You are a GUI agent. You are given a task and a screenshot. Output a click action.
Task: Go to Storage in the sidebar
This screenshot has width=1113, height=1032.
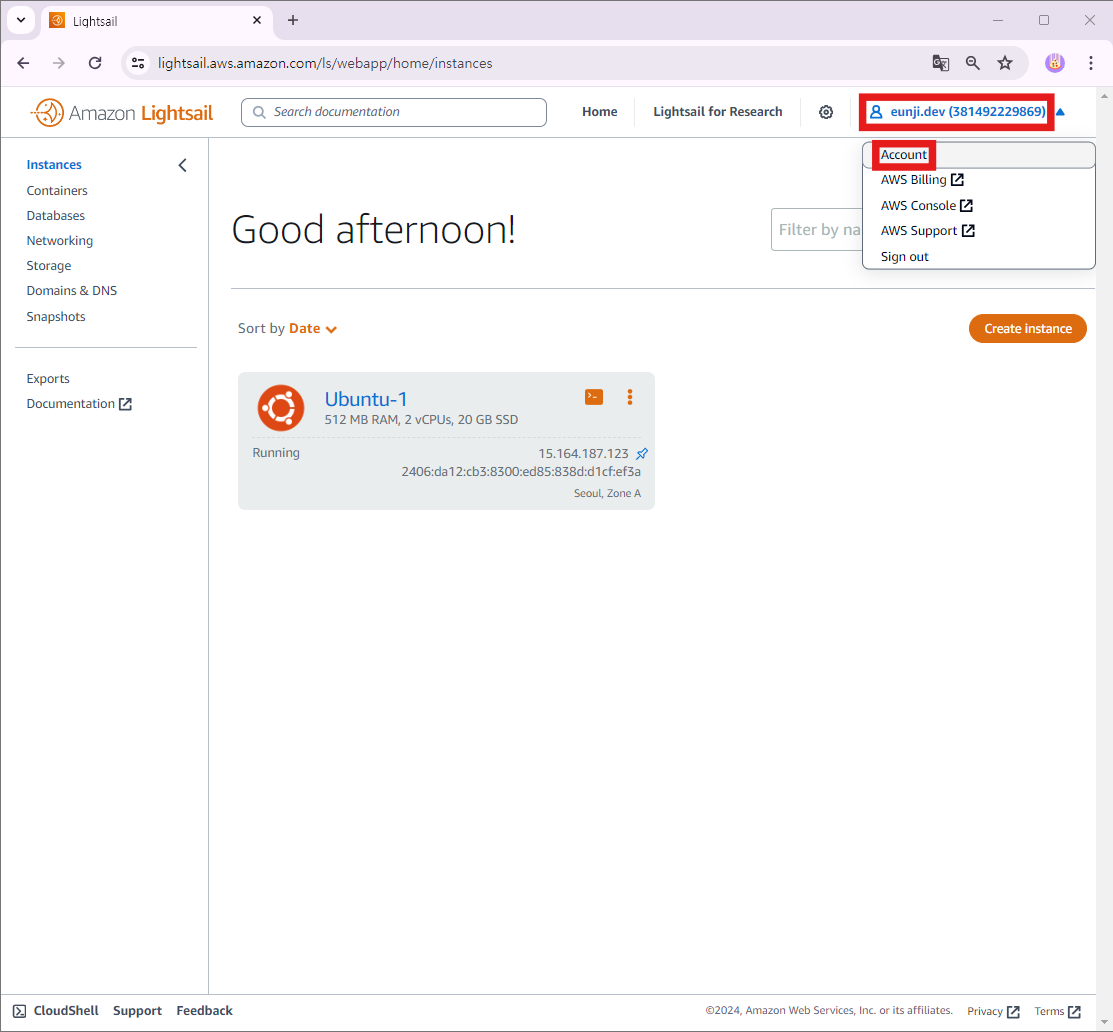click(49, 265)
